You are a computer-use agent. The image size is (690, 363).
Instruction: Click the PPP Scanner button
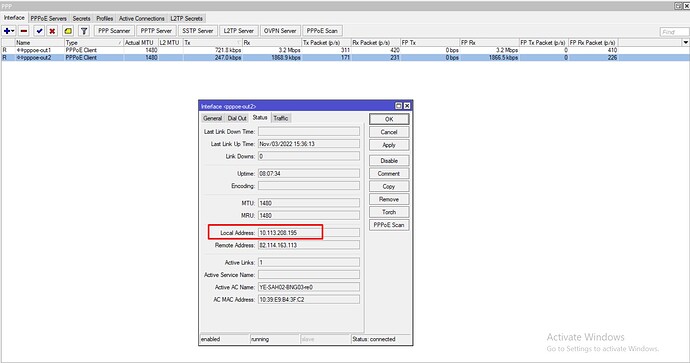point(114,31)
